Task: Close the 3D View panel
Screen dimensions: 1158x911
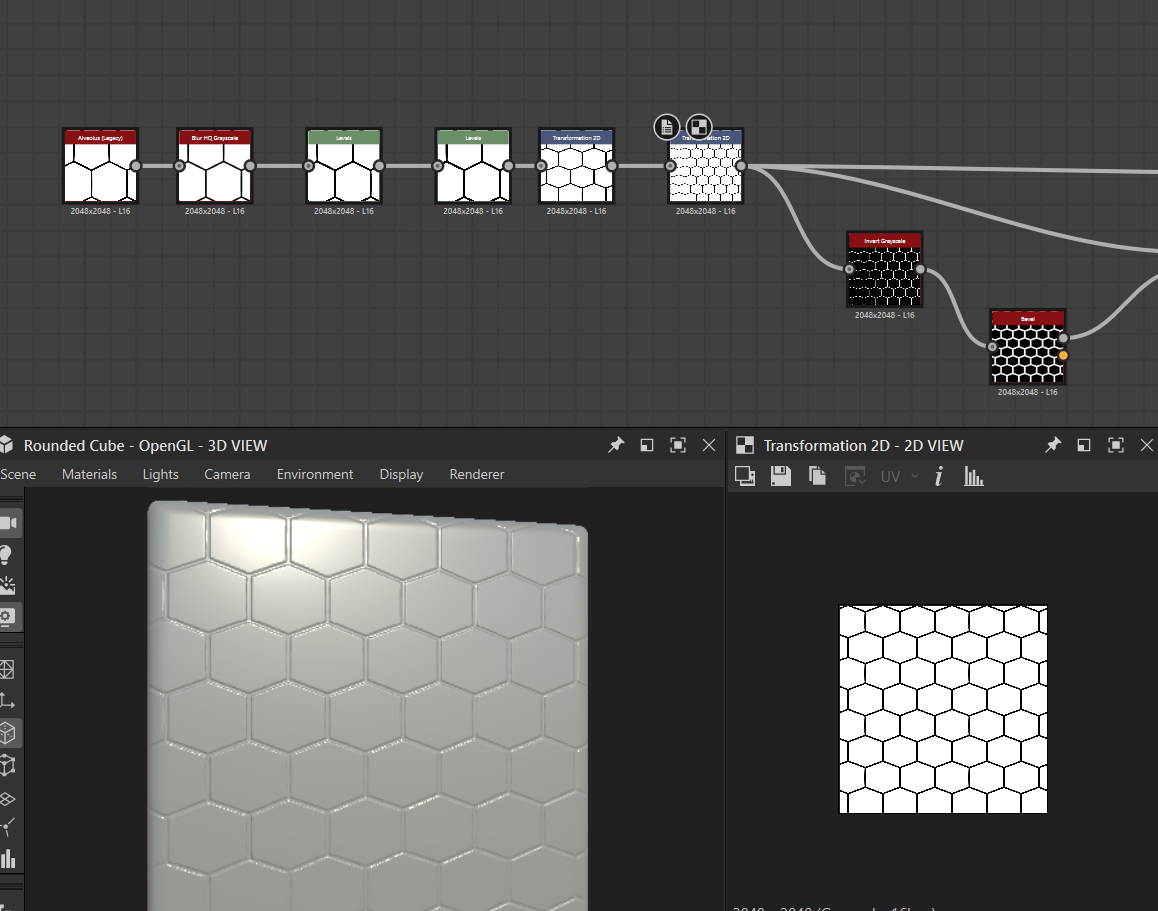Action: pyautogui.click(x=709, y=445)
